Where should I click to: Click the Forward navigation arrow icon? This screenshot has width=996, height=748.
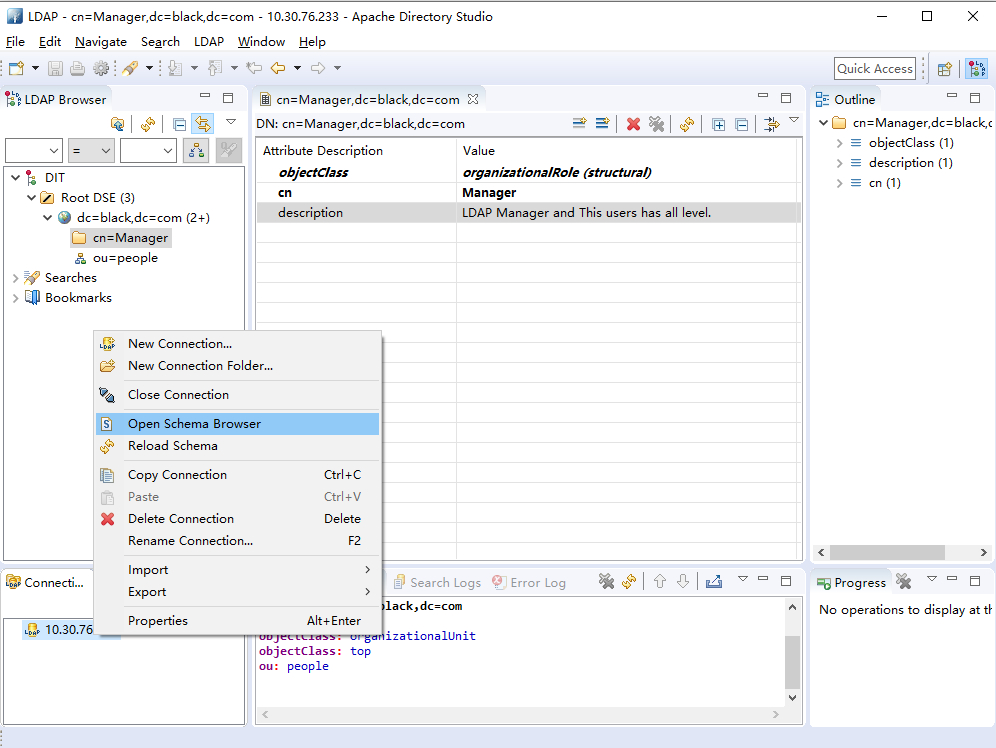point(318,68)
